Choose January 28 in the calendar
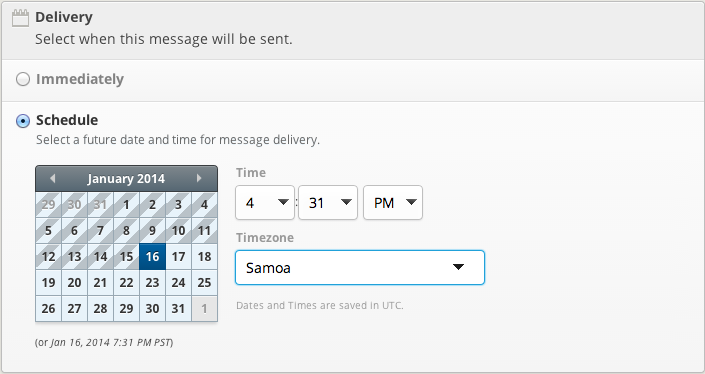 tap(100, 309)
